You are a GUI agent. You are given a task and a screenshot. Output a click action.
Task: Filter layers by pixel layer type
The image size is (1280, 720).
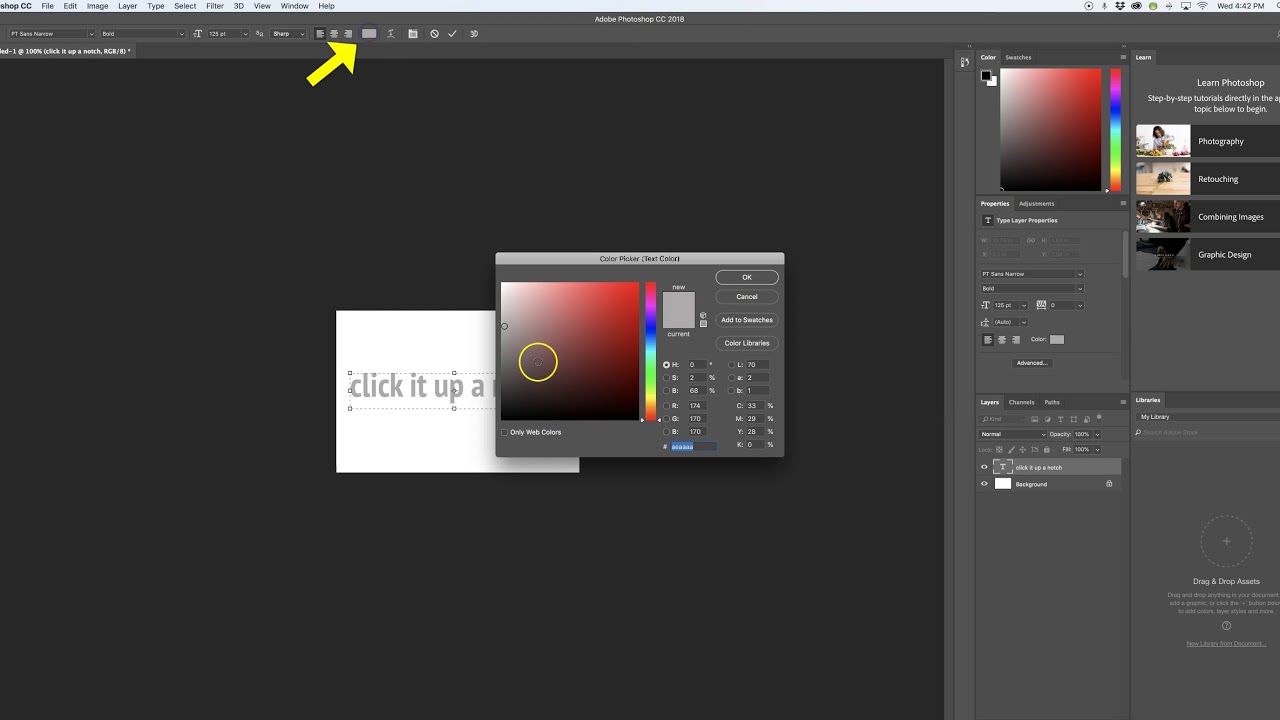(1035, 419)
